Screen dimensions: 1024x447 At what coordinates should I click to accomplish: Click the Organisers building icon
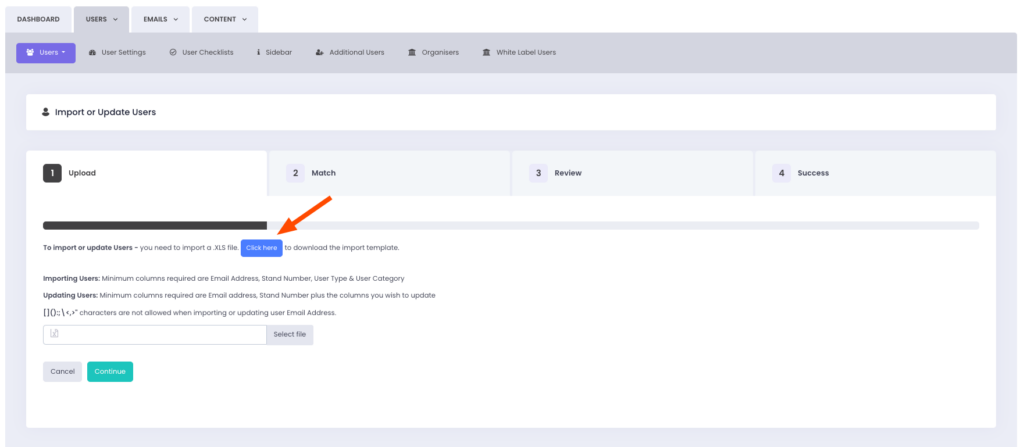tap(412, 53)
